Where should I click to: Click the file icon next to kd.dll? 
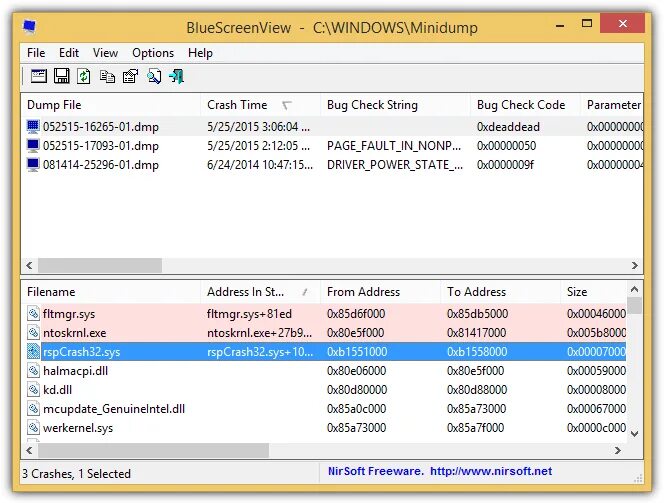point(33,390)
